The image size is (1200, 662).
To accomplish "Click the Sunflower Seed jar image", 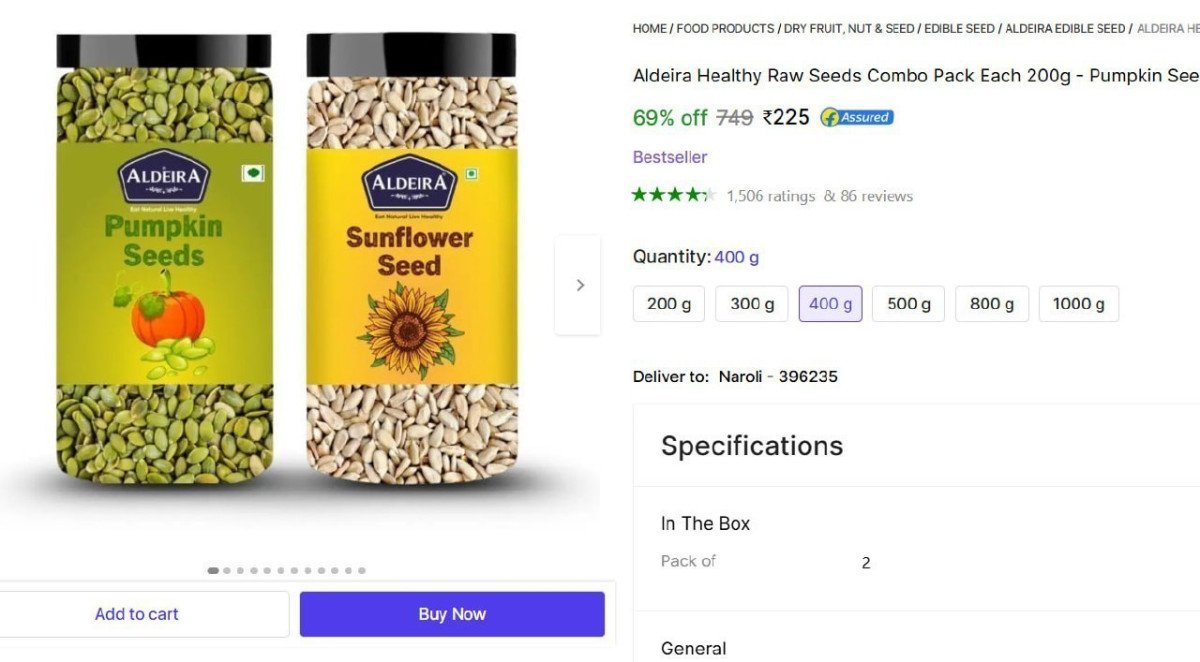I will 411,258.
